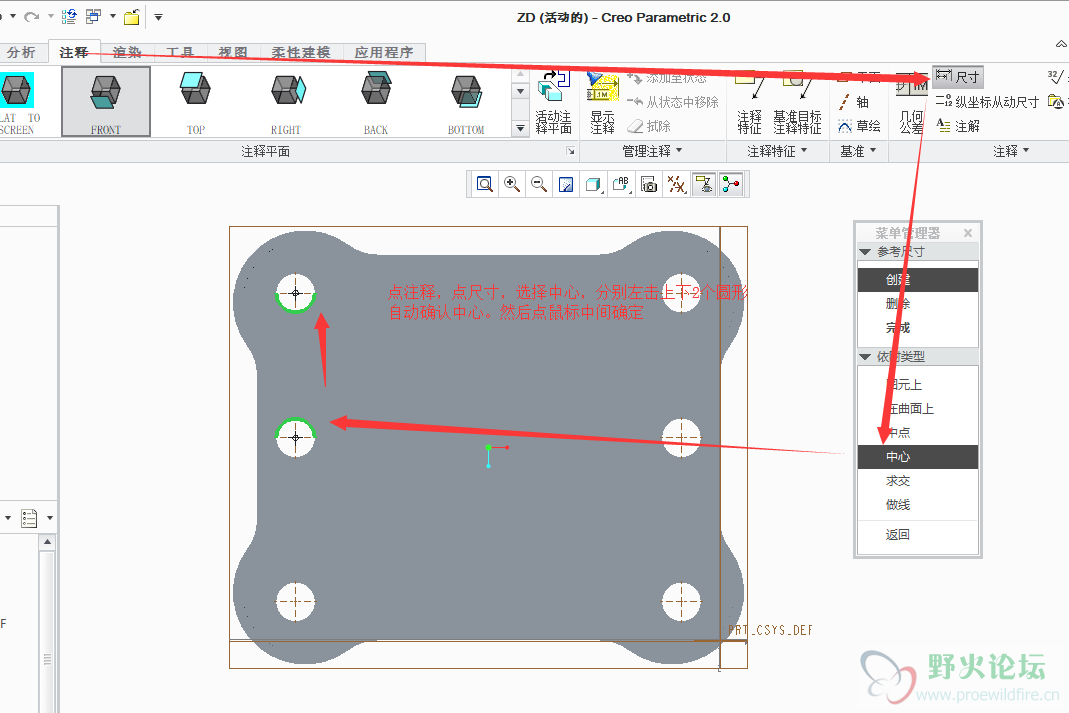Switch to the 渲染 ribbon tab
Screen dimensions: 1069x713
127,52
